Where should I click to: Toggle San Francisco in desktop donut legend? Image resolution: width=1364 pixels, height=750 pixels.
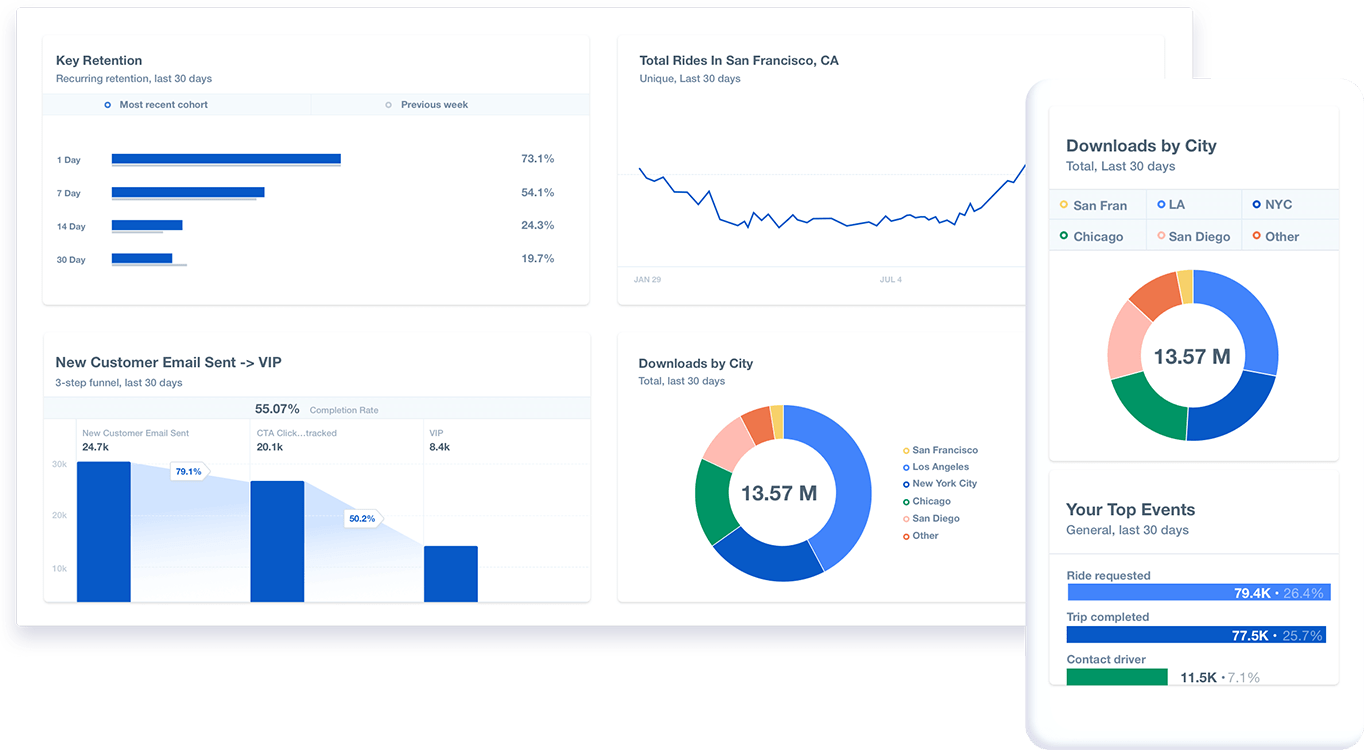940,451
